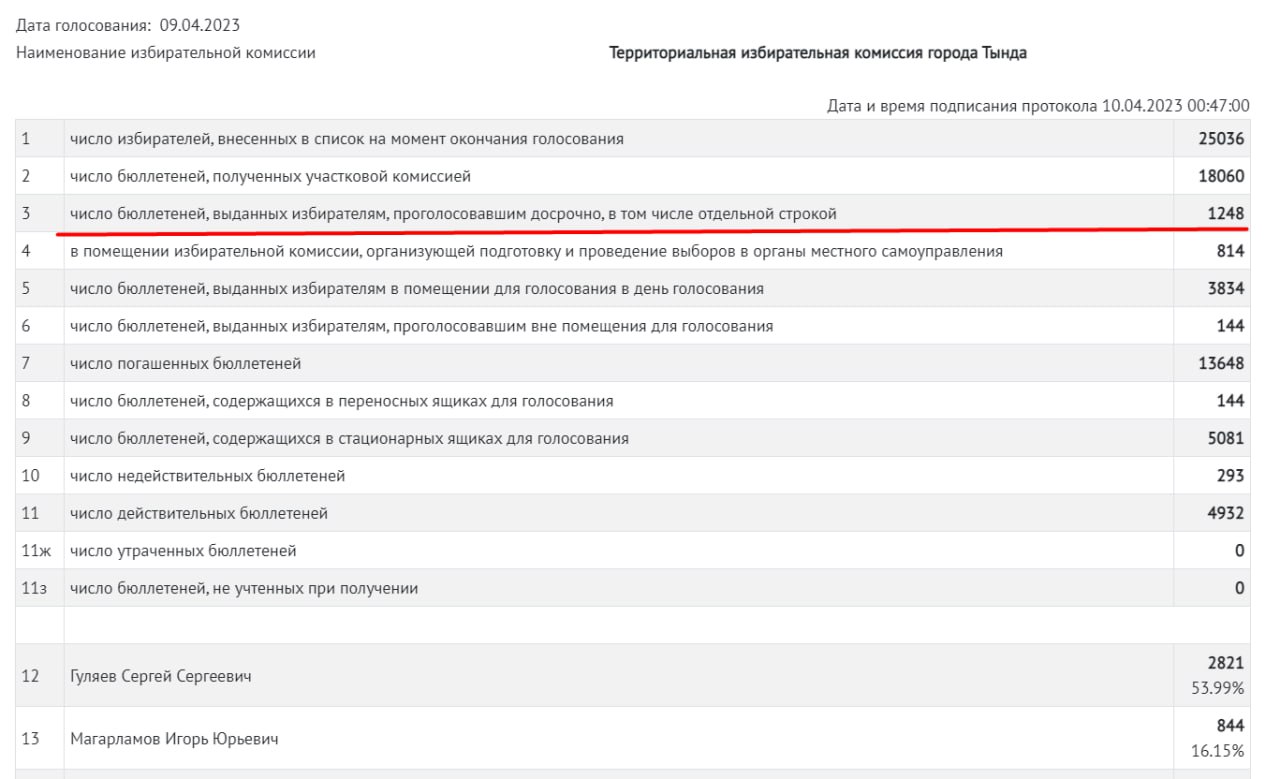The height and width of the screenshot is (779, 1280).
Task: Select the stationary boxes value 5081
Action: click(x=1225, y=438)
